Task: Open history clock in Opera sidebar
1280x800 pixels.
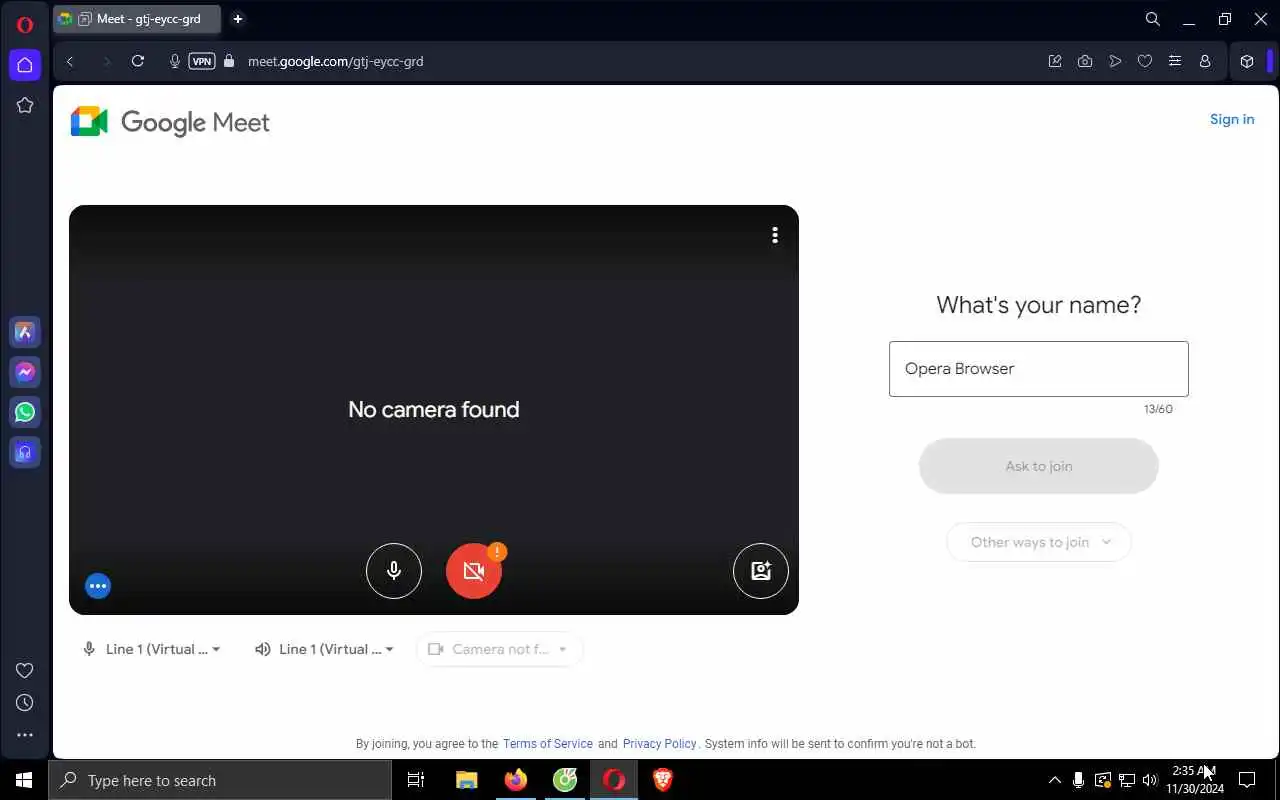Action: pos(25,703)
